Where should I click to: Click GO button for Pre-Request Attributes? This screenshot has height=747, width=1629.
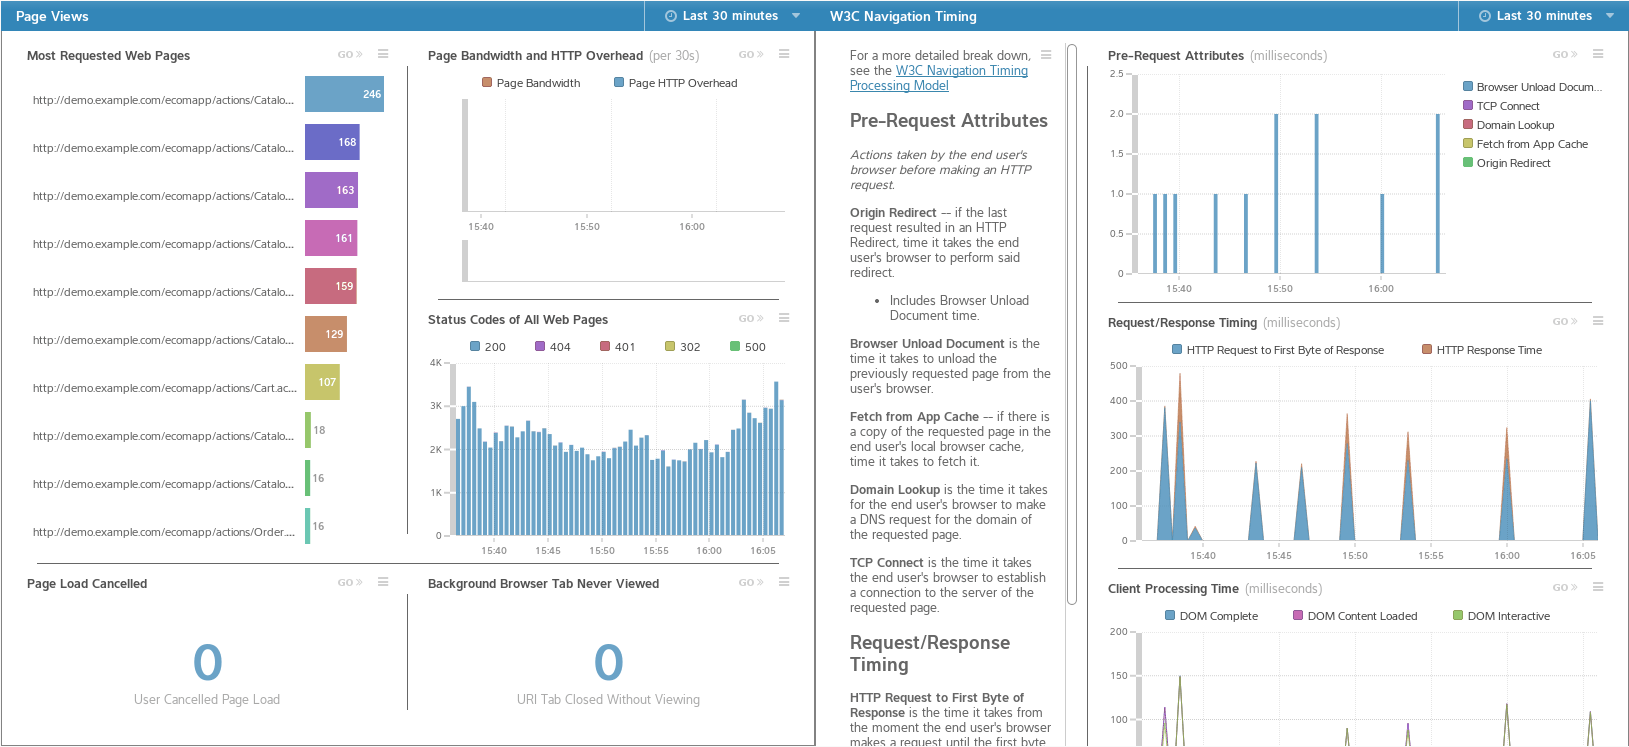pyautogui.click(x=1565, y=55)
